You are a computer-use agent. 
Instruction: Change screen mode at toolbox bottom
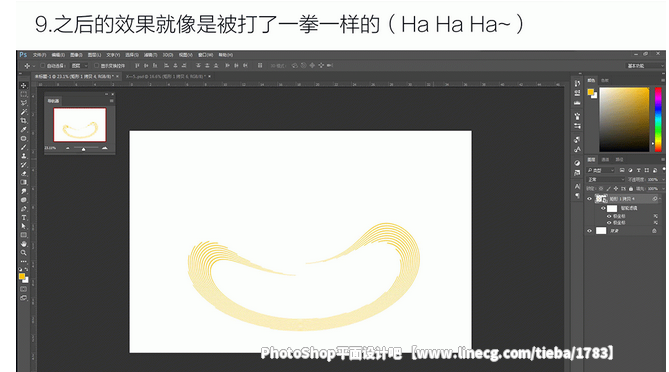[x=23, y=298]
